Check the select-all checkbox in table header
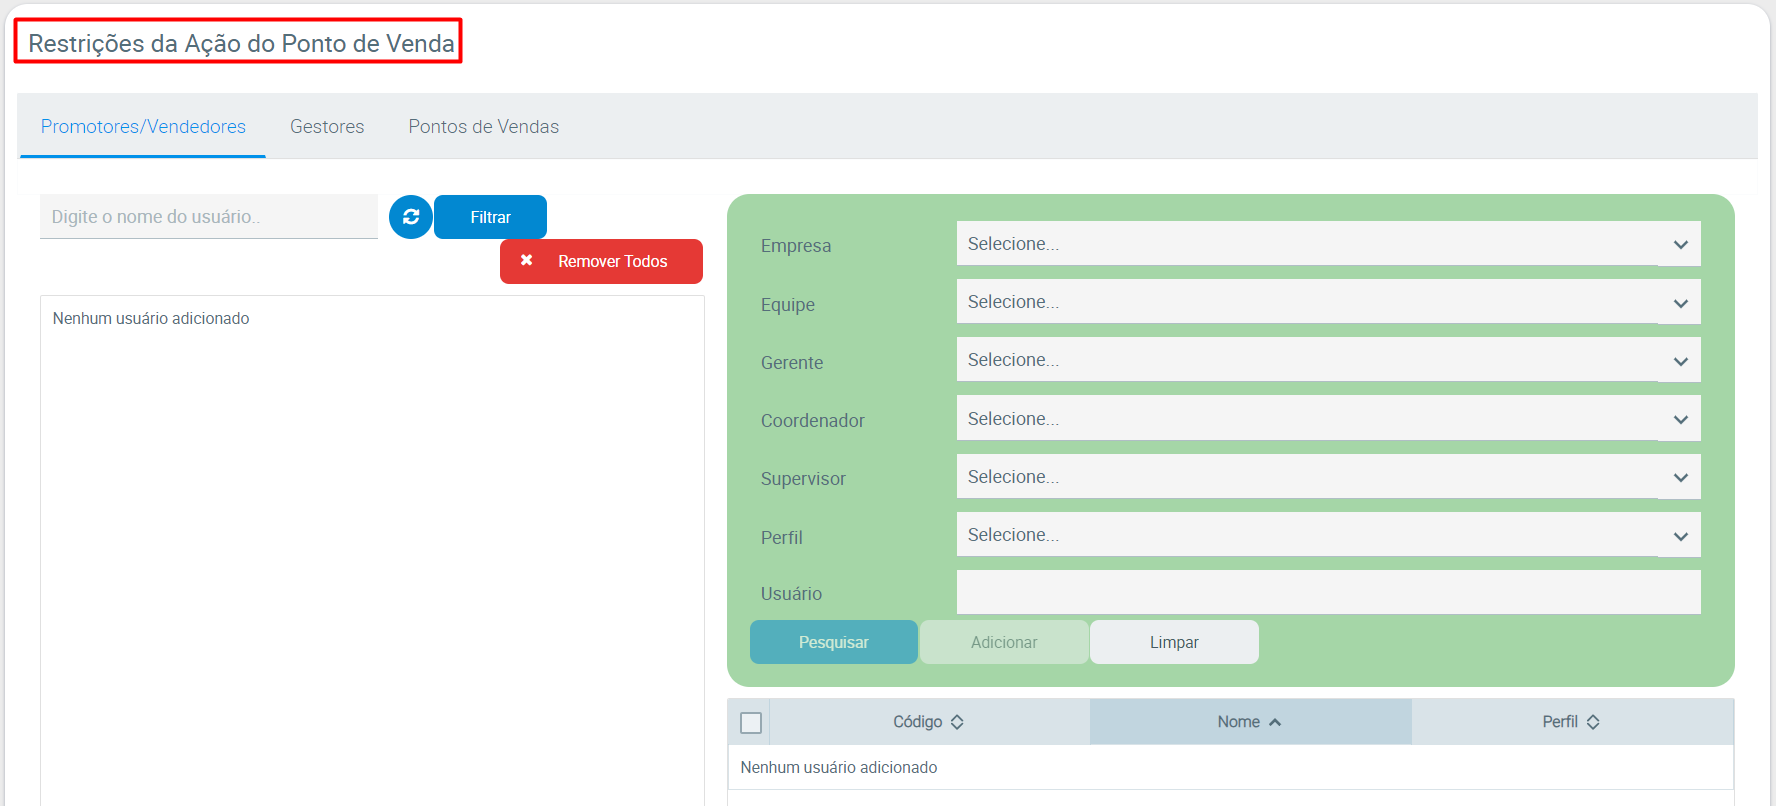Screen dimensions: 1776x806 pyautogui.click(x=751, y=722)
